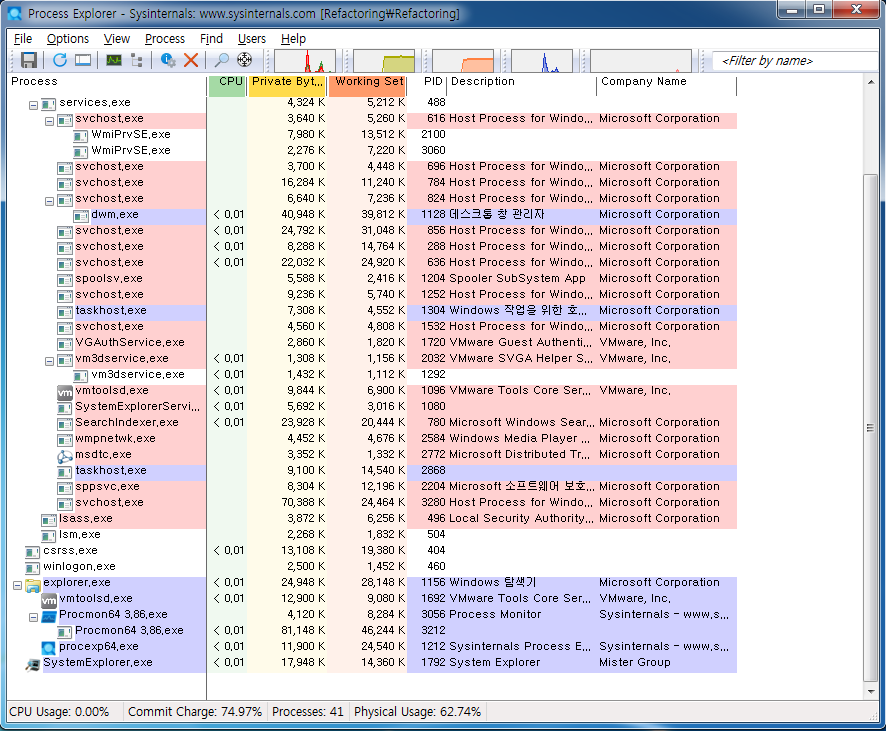Viewport: 886px width, 731px height.
Task: Click the vertical scrollbar up arrow
Action: 871,82
